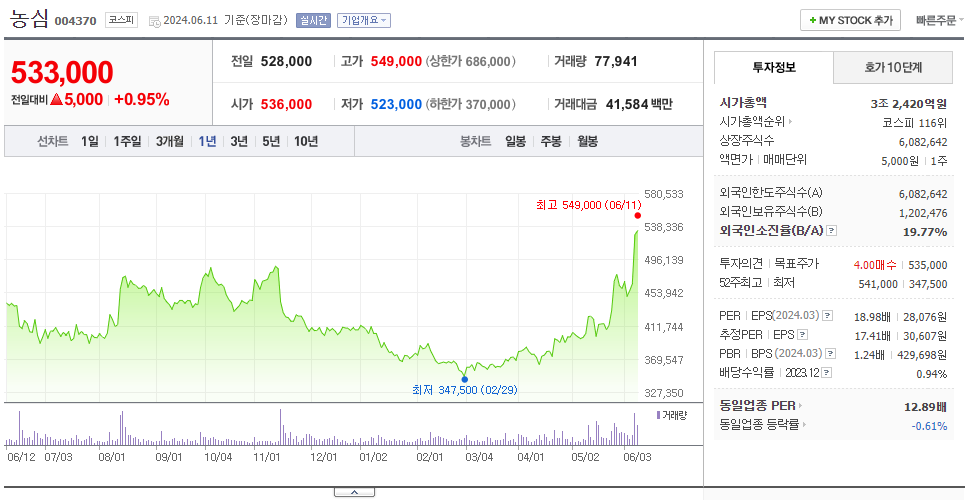This screenshot has width=968, height=500.
Task: Click the blue 최저 347,500 chart marker dot
Action: point(464,379)
